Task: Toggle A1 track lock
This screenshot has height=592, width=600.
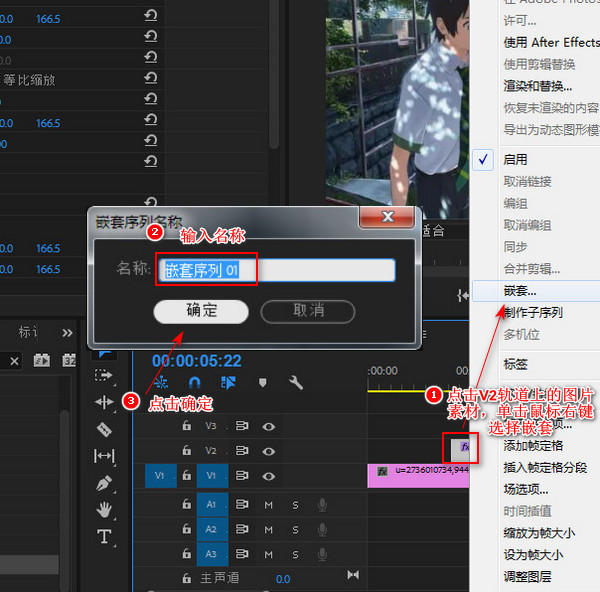Action: pos(187,504)
